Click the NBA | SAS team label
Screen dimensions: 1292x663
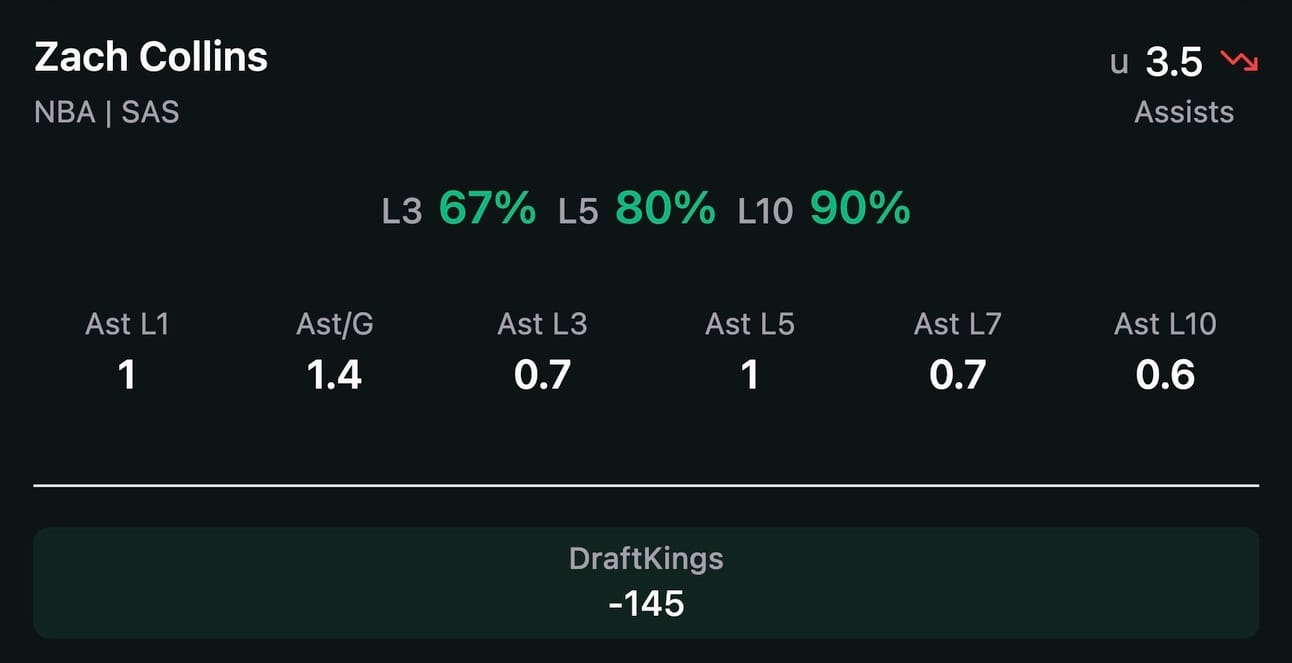tap(107, 111)
